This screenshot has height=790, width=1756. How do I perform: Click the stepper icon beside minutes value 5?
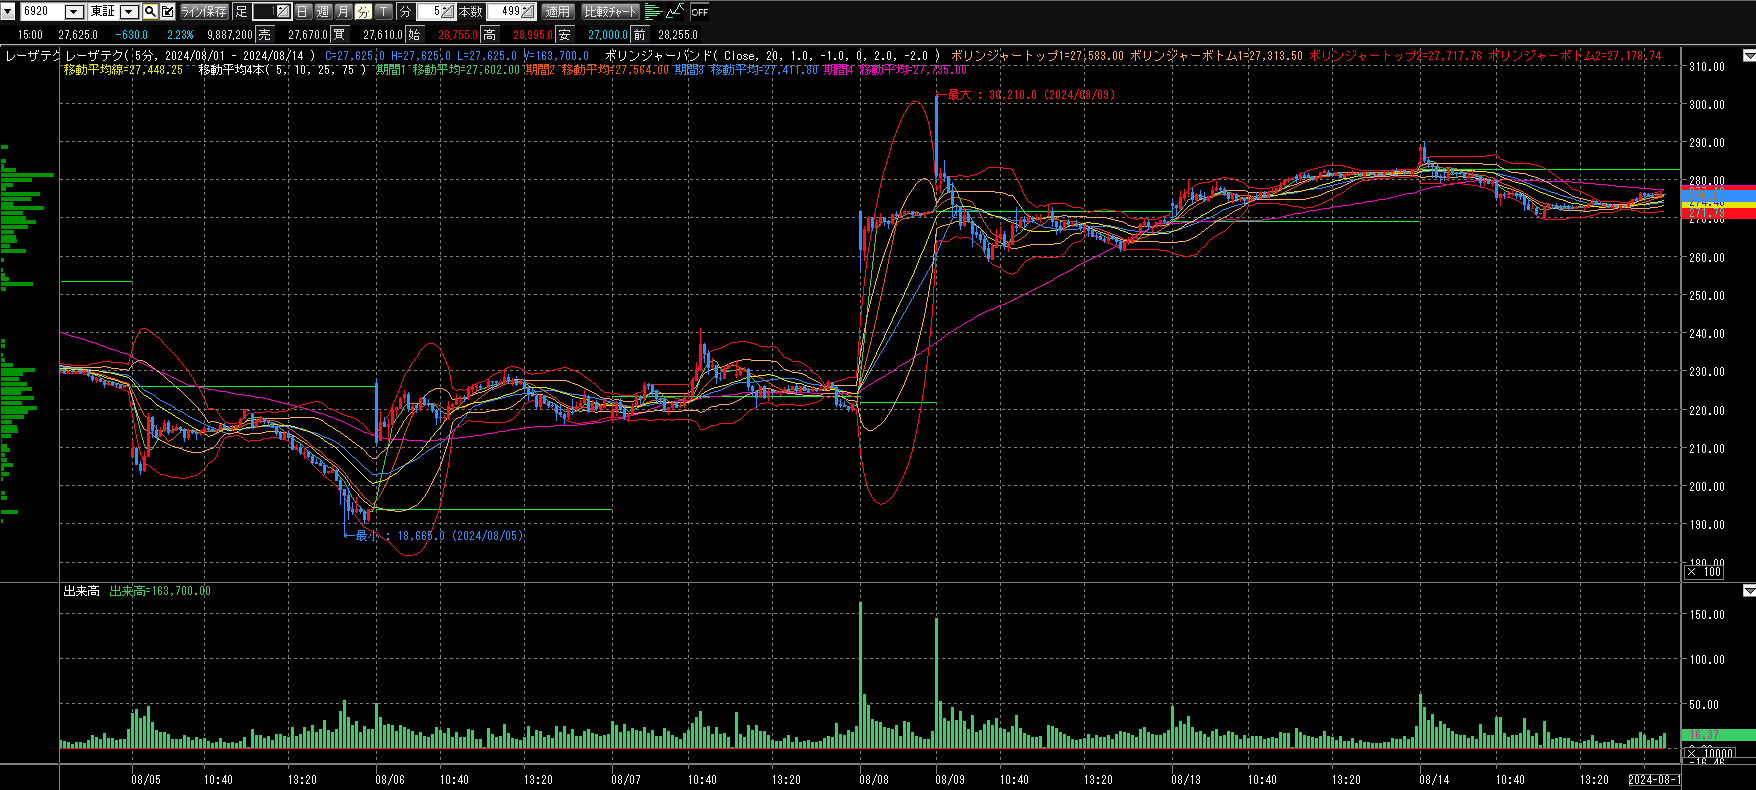pos(447,12)
